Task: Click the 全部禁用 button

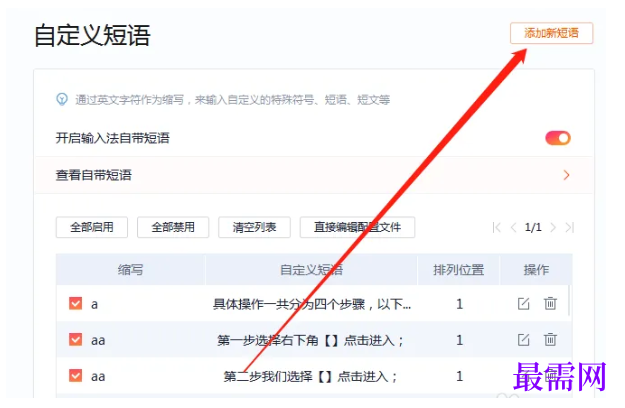Action: point(173,227)
